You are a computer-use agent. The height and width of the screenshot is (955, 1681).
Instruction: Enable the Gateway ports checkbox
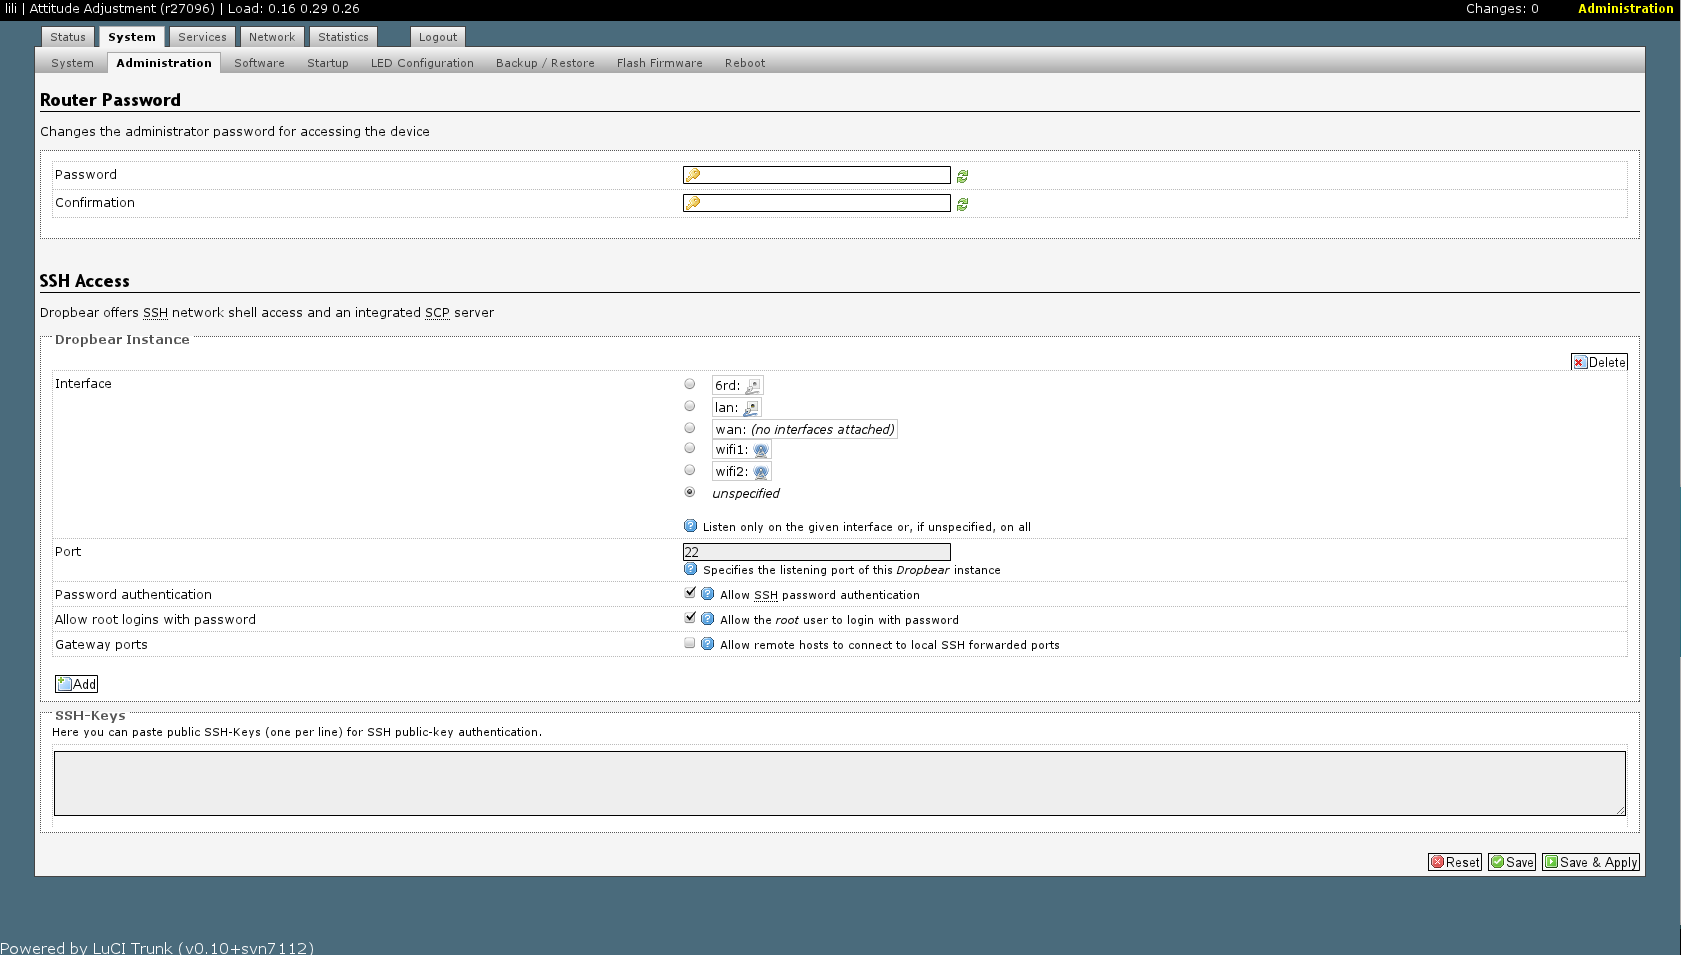pyautogui.click(x=690, y=643)
